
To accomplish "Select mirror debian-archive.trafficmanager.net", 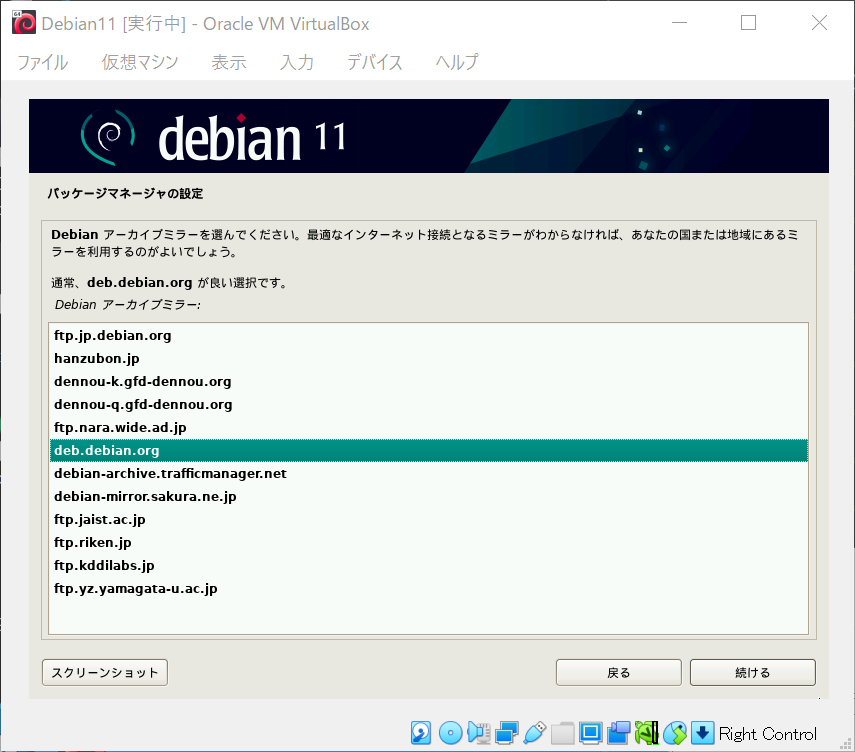I will coord(429,473).
